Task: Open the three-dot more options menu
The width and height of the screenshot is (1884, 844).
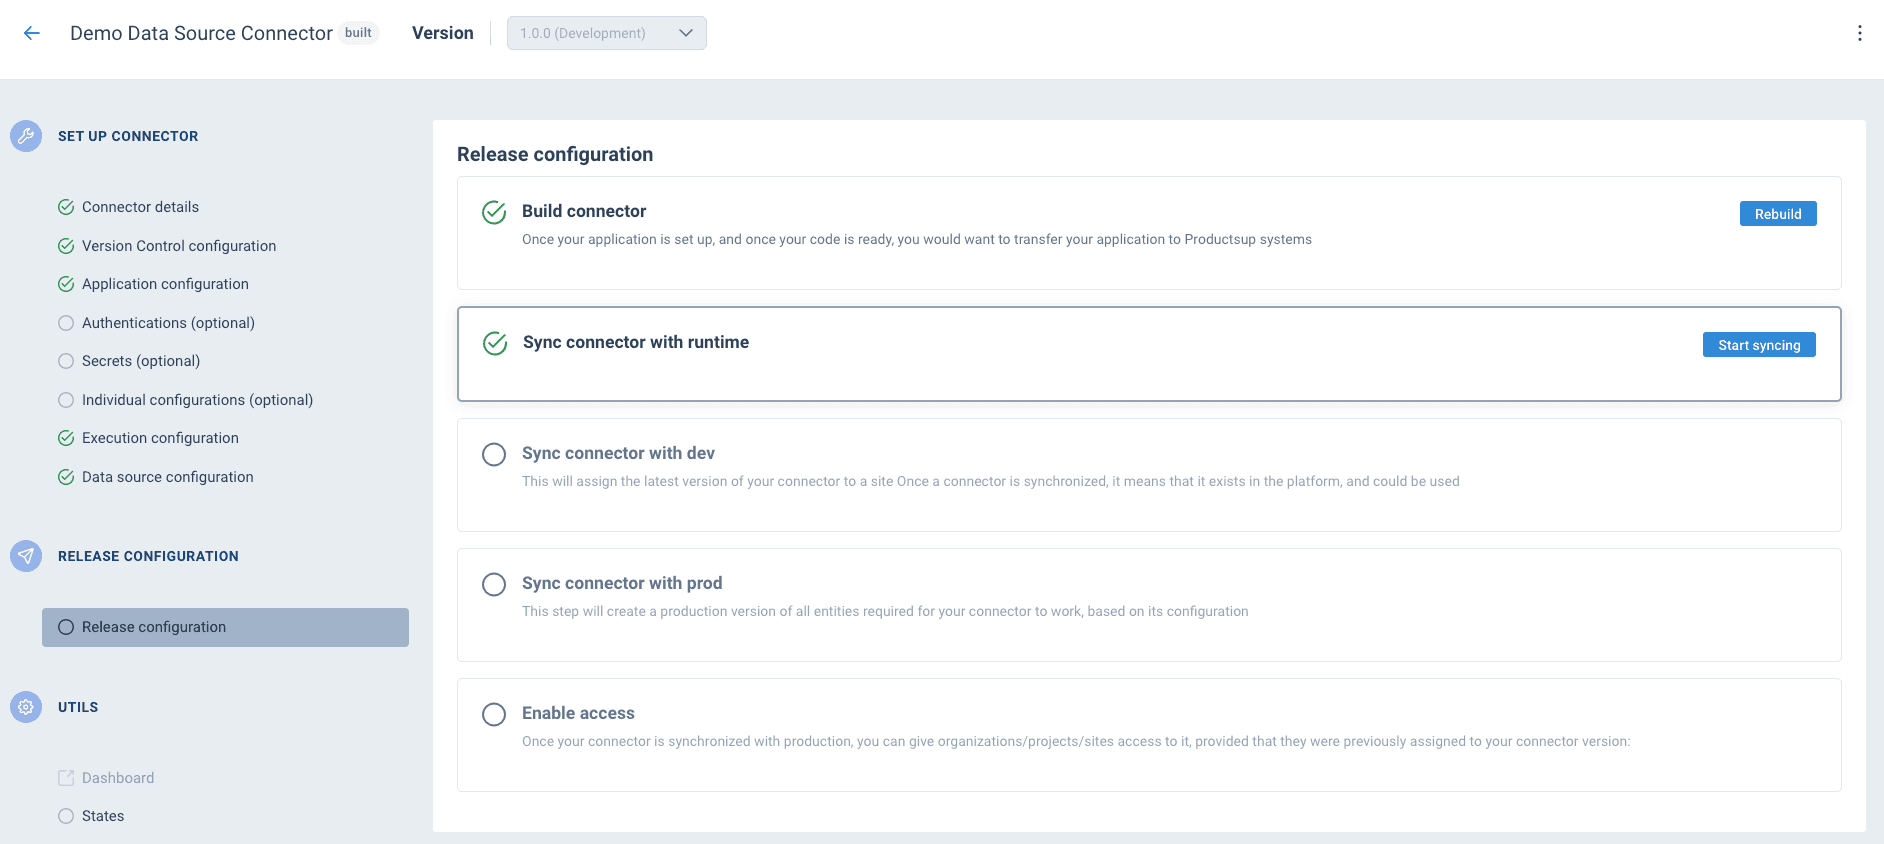Action: click(x=1859, y=33)
